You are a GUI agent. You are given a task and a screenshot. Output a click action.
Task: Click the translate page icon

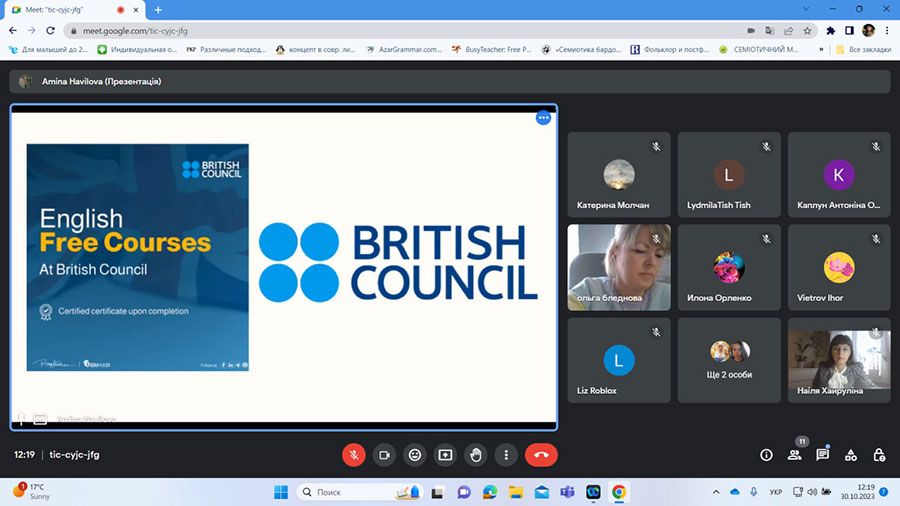click(x=770, y=30)
